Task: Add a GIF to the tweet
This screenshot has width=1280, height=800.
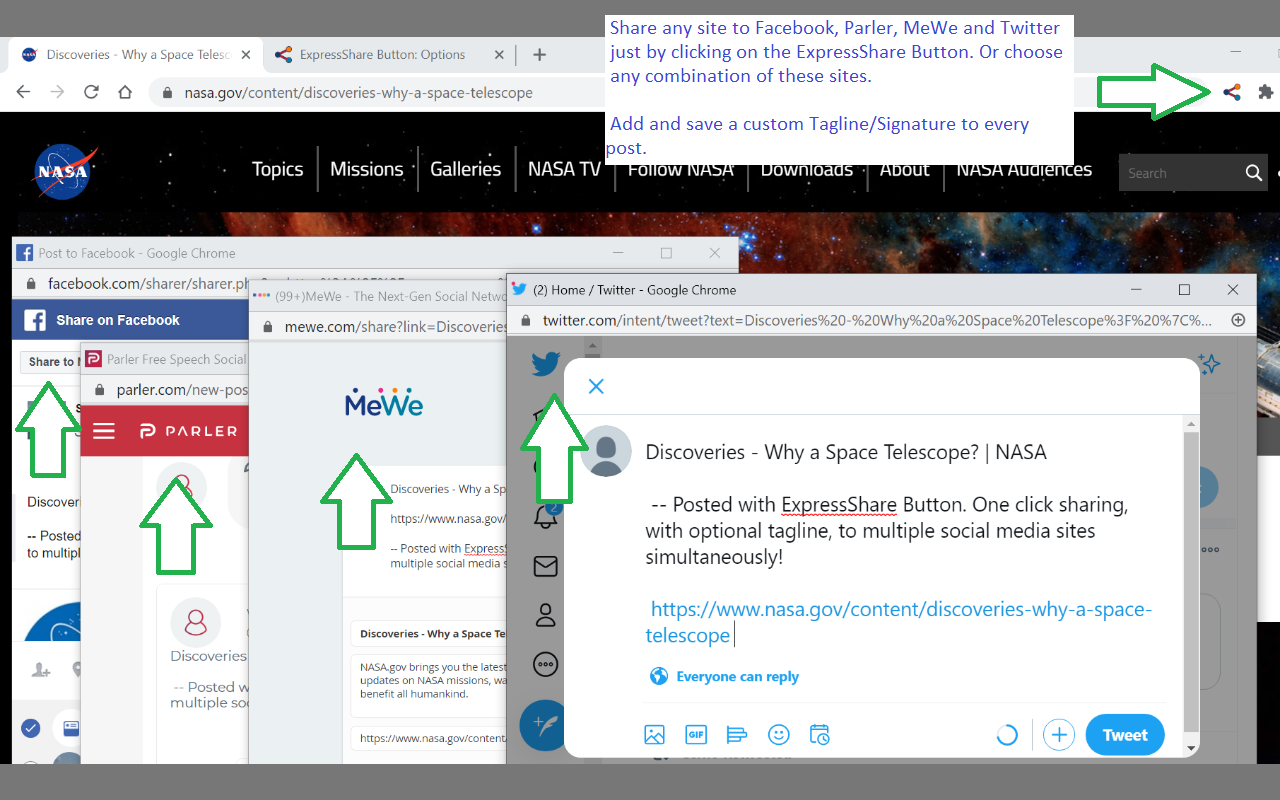Action: (696, 734)
